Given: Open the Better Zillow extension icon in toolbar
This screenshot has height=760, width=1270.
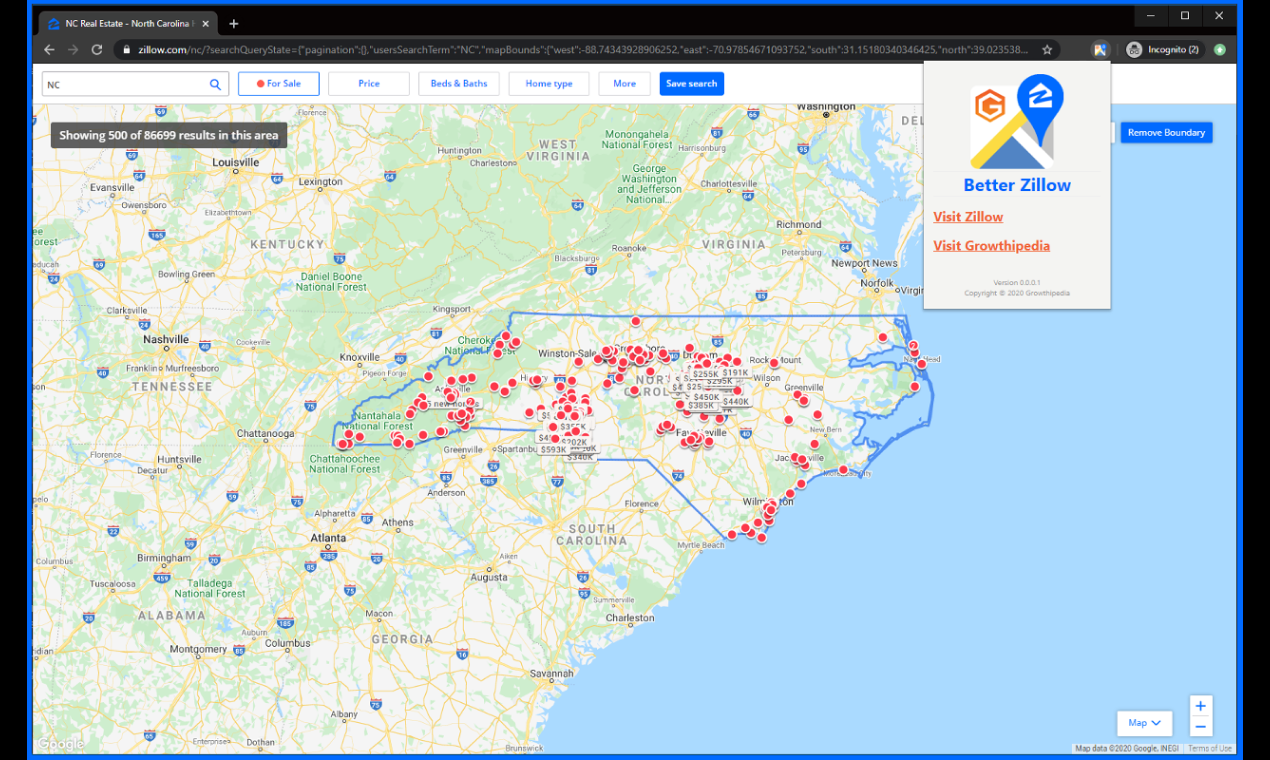Looking at the screenshot, I should tap(1100, 49).
